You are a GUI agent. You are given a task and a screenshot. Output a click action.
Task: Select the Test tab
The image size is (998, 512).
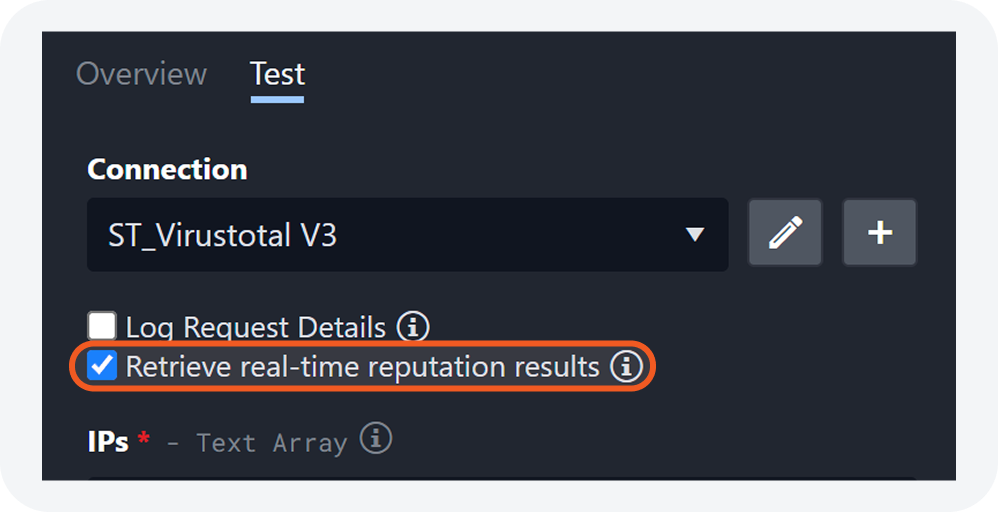click(x=277, y=74)
